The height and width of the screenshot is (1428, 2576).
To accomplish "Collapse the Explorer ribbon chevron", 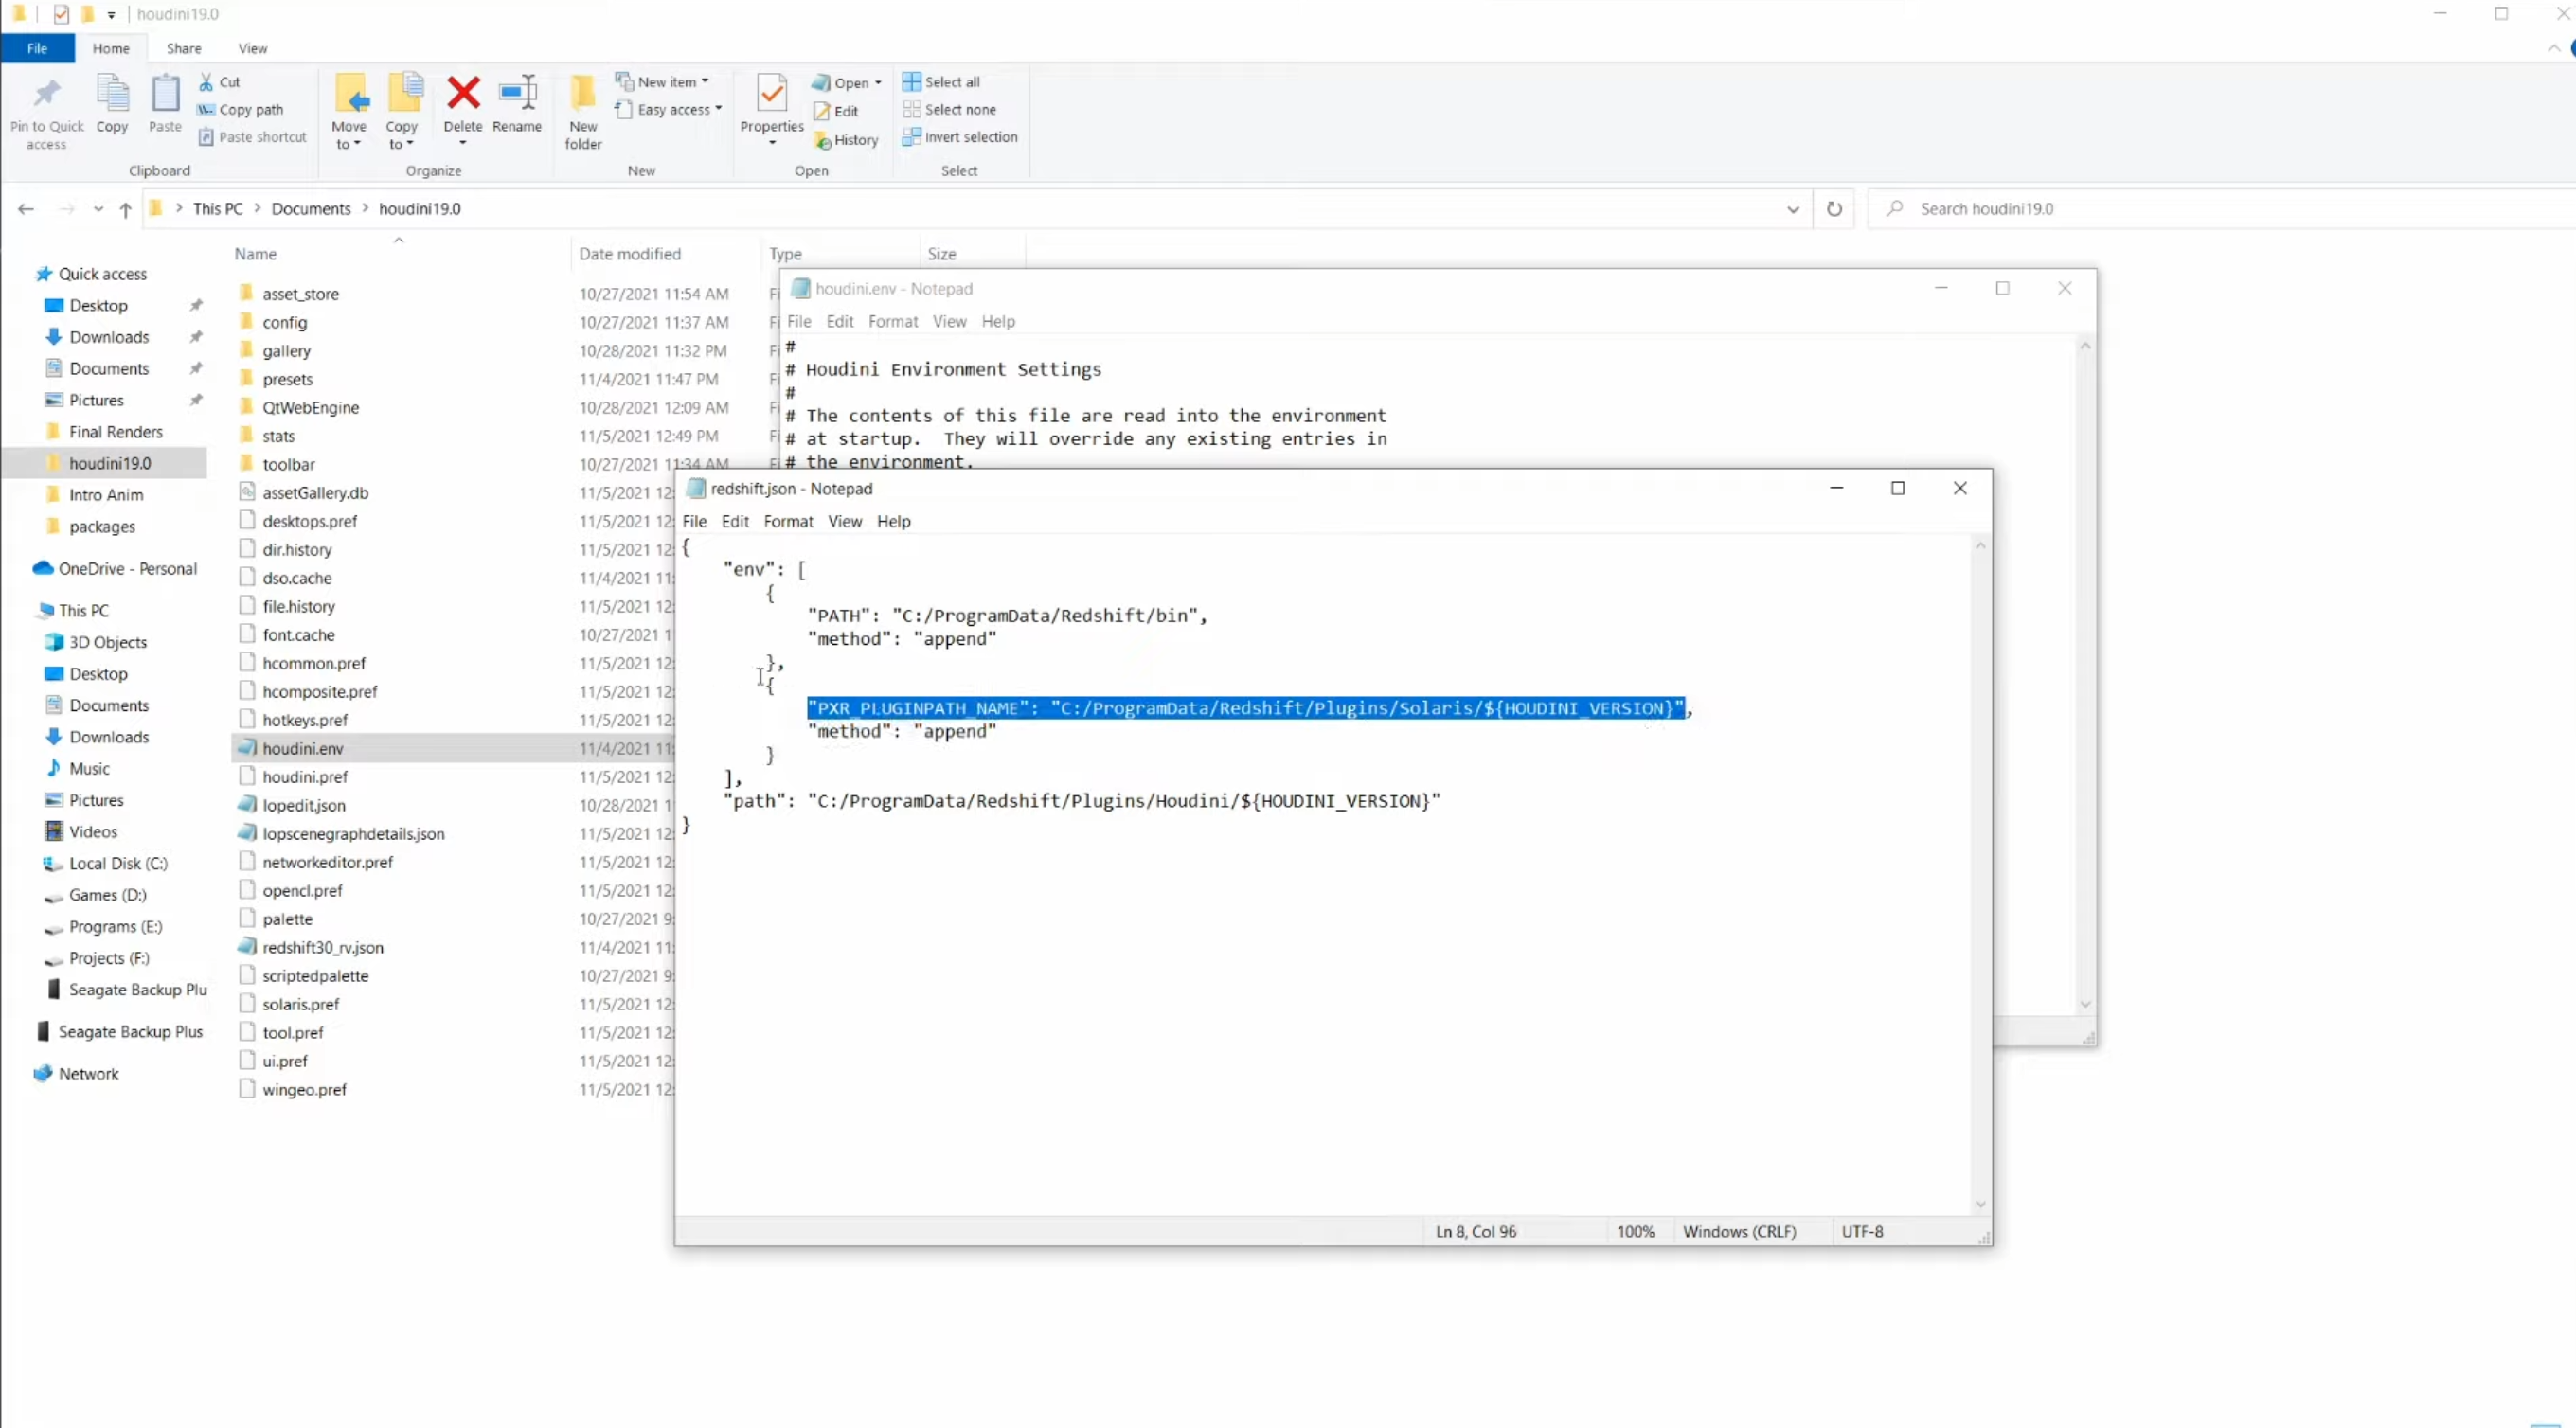I will click(2553, 48).
